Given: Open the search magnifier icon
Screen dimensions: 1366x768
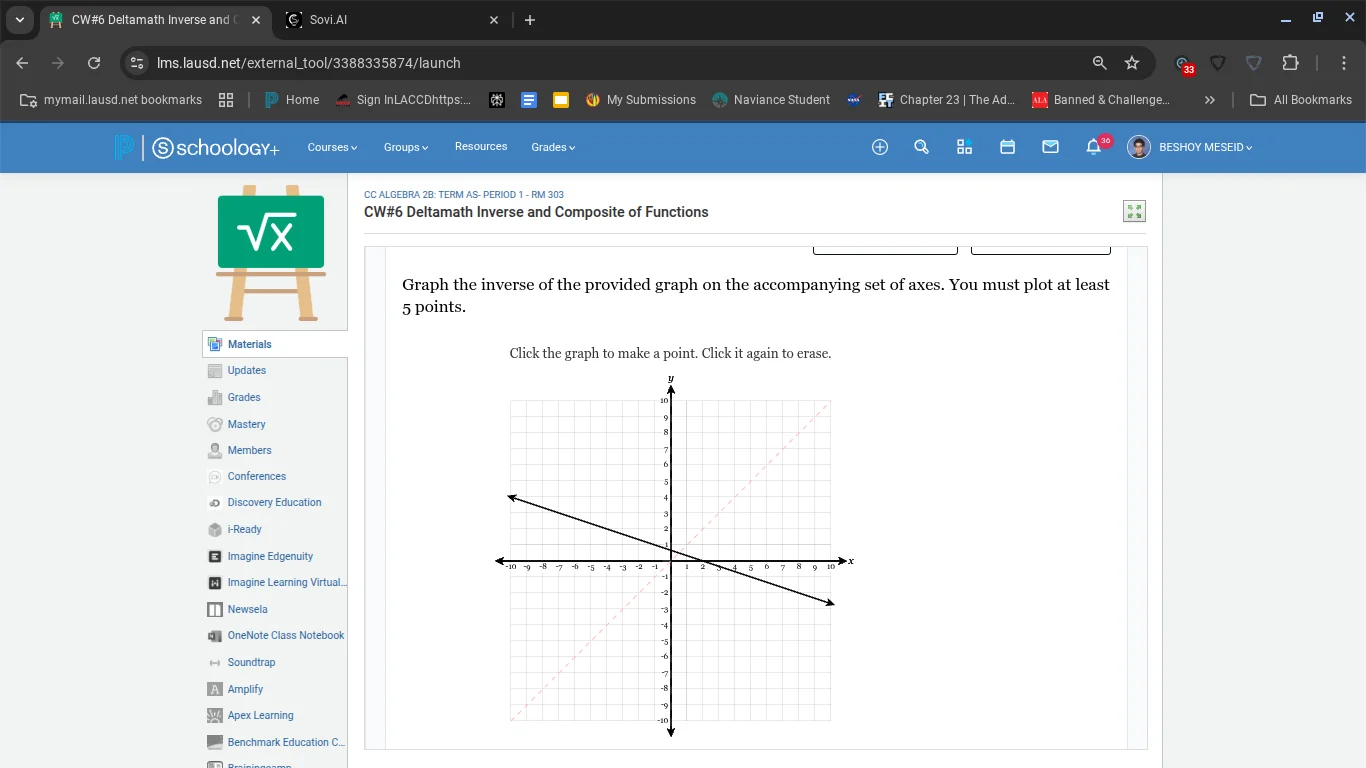Looking at the screenshot, I should click(x=921, y=146).
